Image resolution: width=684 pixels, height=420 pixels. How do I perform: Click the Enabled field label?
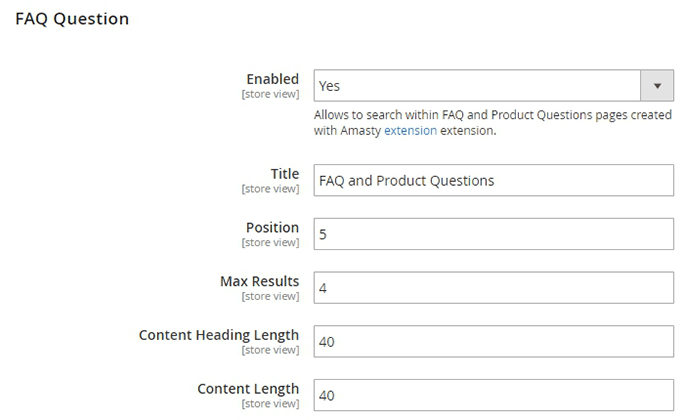point(272,79)
